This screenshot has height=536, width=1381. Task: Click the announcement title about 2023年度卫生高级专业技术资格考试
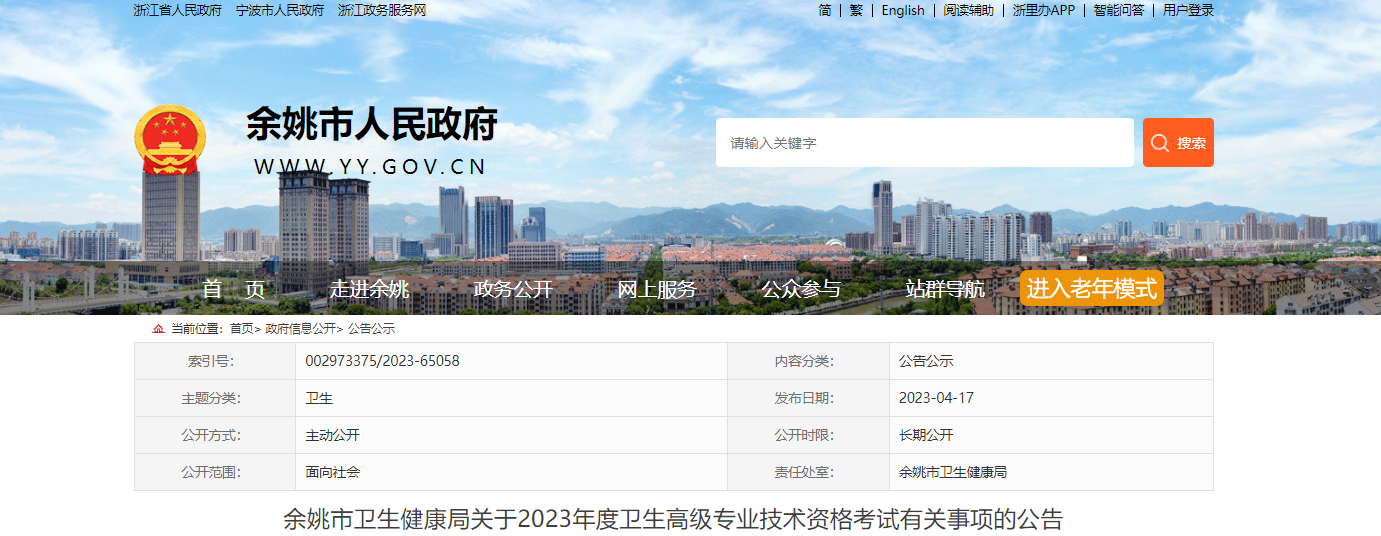pyautogui.click(x=673, y=519)
